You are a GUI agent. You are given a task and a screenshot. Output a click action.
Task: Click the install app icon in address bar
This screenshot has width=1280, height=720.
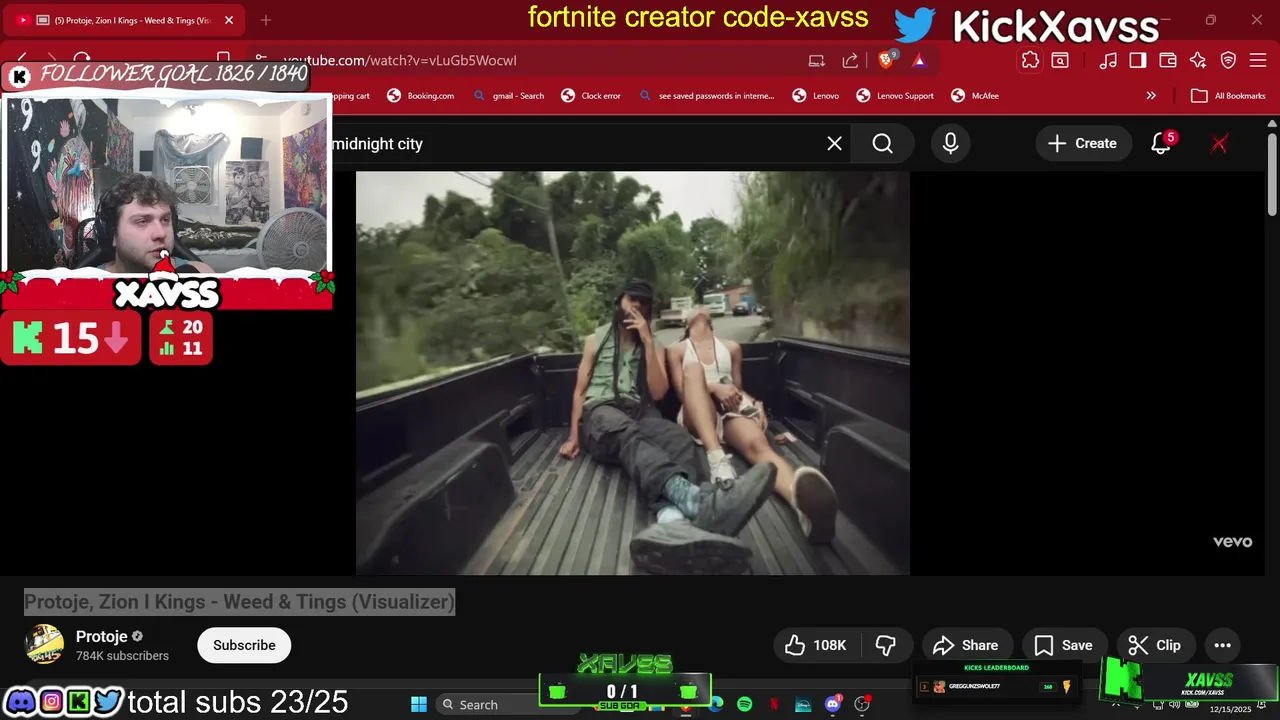click(x=817, y=60)
